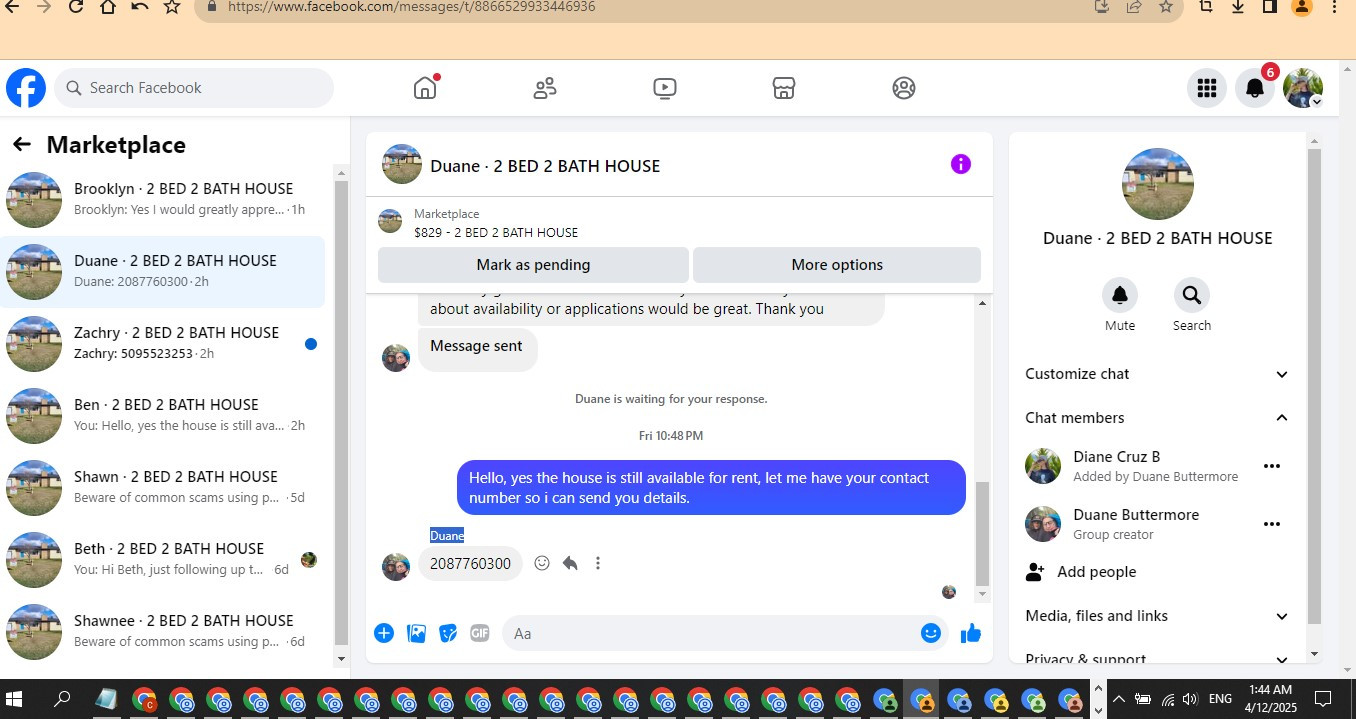Screen dimensions: 1356x719
Task: Open Ben 2 BED 2 BATH HOUSE chat
Action: (163, 416)
